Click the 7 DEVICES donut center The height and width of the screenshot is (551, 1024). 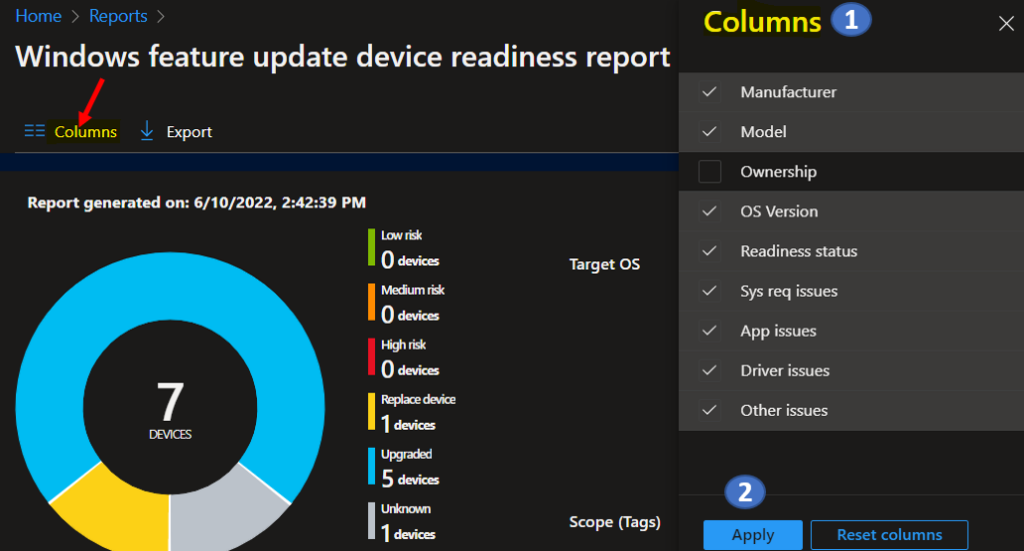click(170, 409)
